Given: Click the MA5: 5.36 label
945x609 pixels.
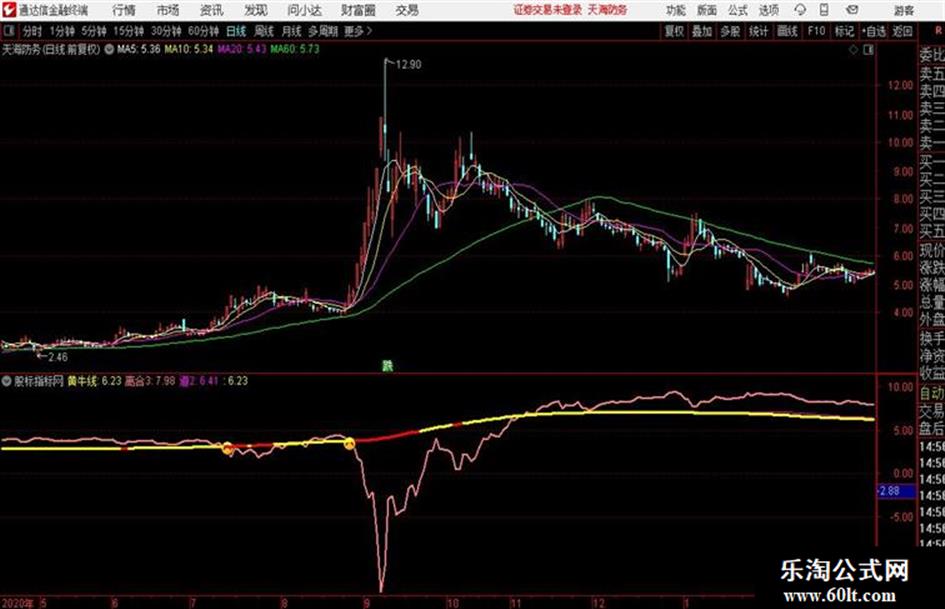Looking at the screenshot, I should [139, 49].
